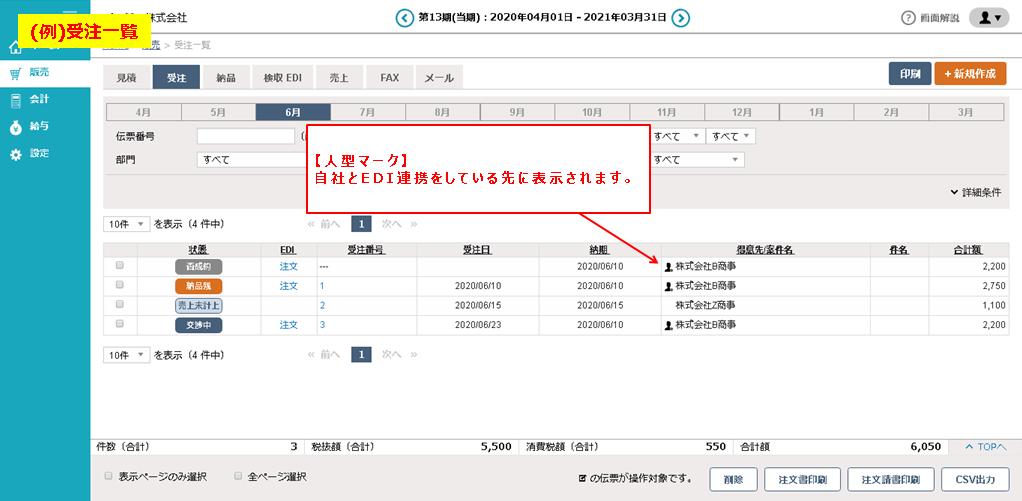1022x501 pixels.
Task: Check the 否成約 row checkbox
Action: (x=120, y=266)
